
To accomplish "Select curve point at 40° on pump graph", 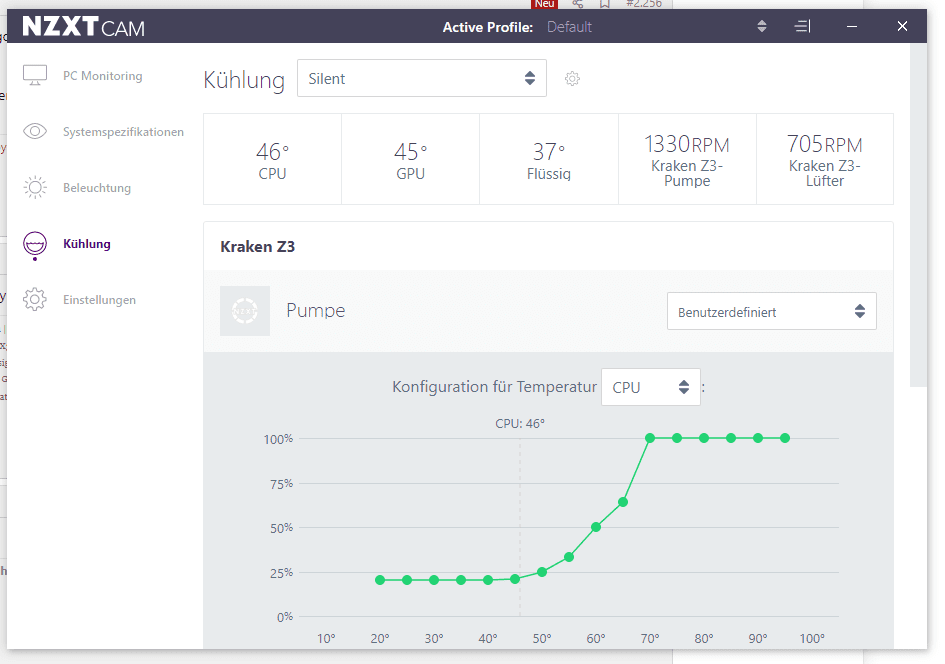I will click(488, 580).
